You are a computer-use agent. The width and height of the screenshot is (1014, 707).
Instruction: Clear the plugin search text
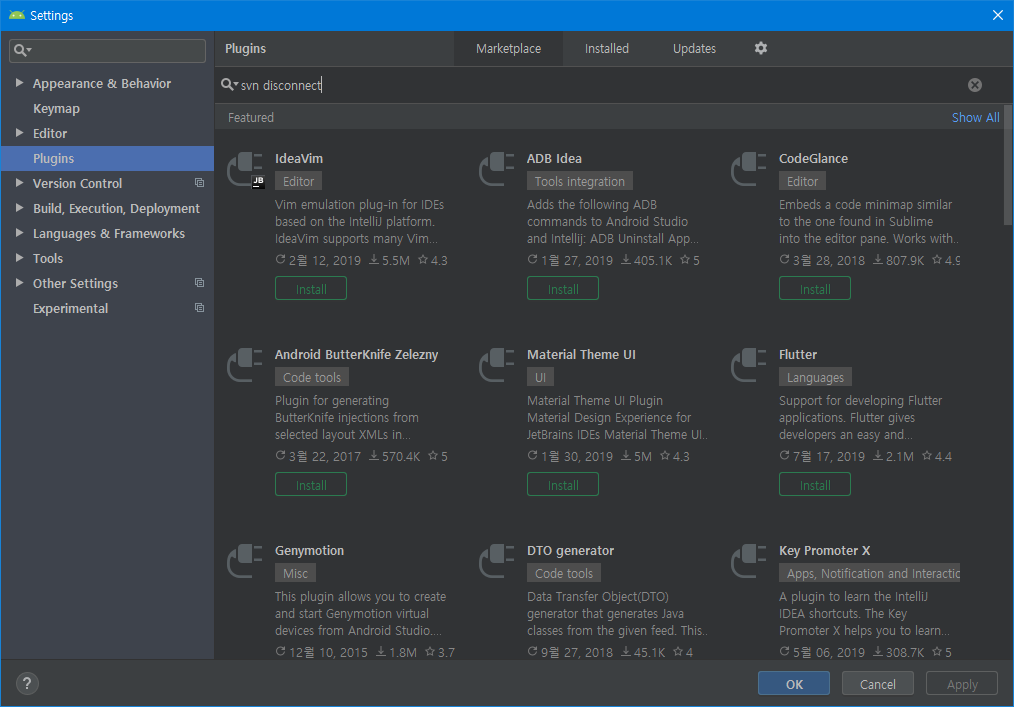(x=975, y=85)
